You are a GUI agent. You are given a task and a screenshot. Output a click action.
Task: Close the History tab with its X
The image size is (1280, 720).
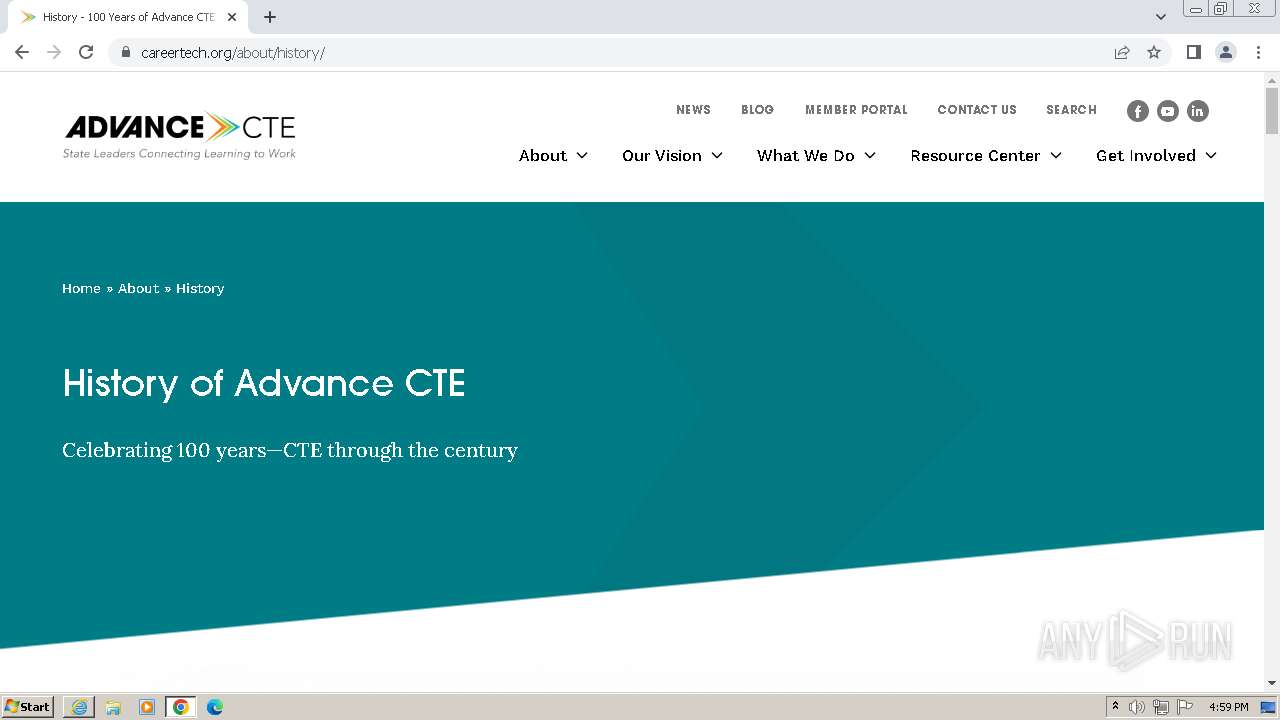pyautogui.click(x=232, y=17)
